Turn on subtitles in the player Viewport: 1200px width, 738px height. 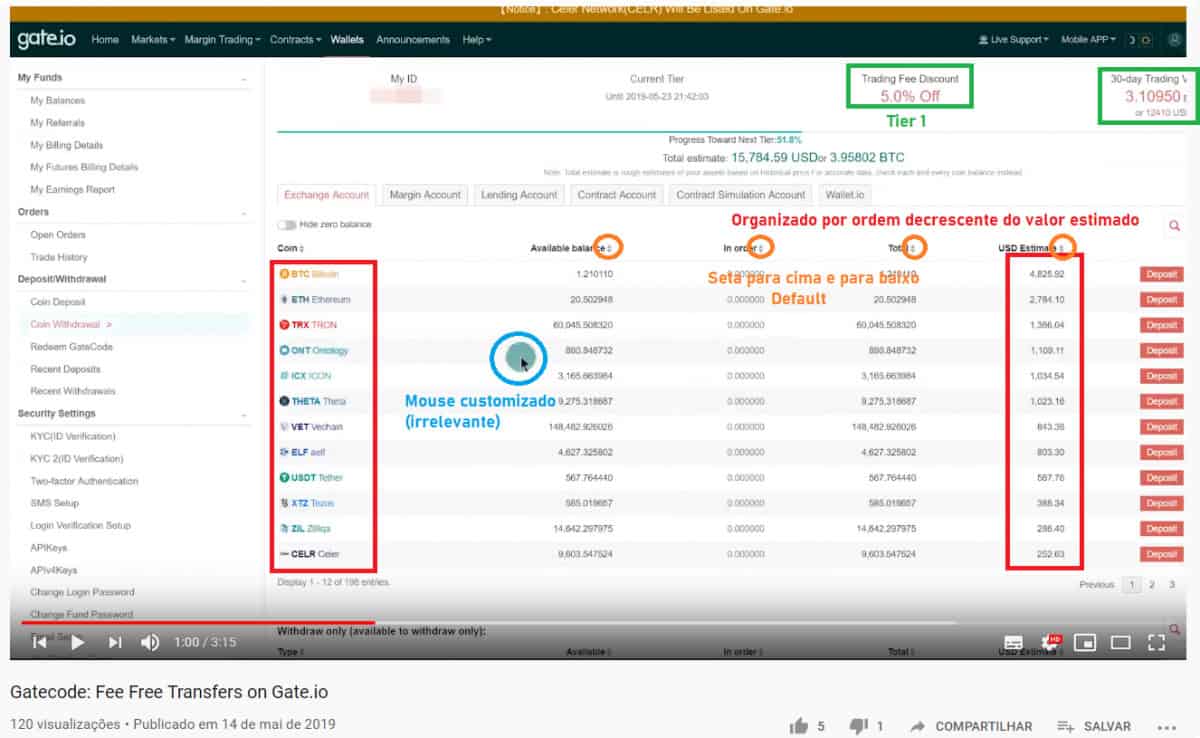1013,642
